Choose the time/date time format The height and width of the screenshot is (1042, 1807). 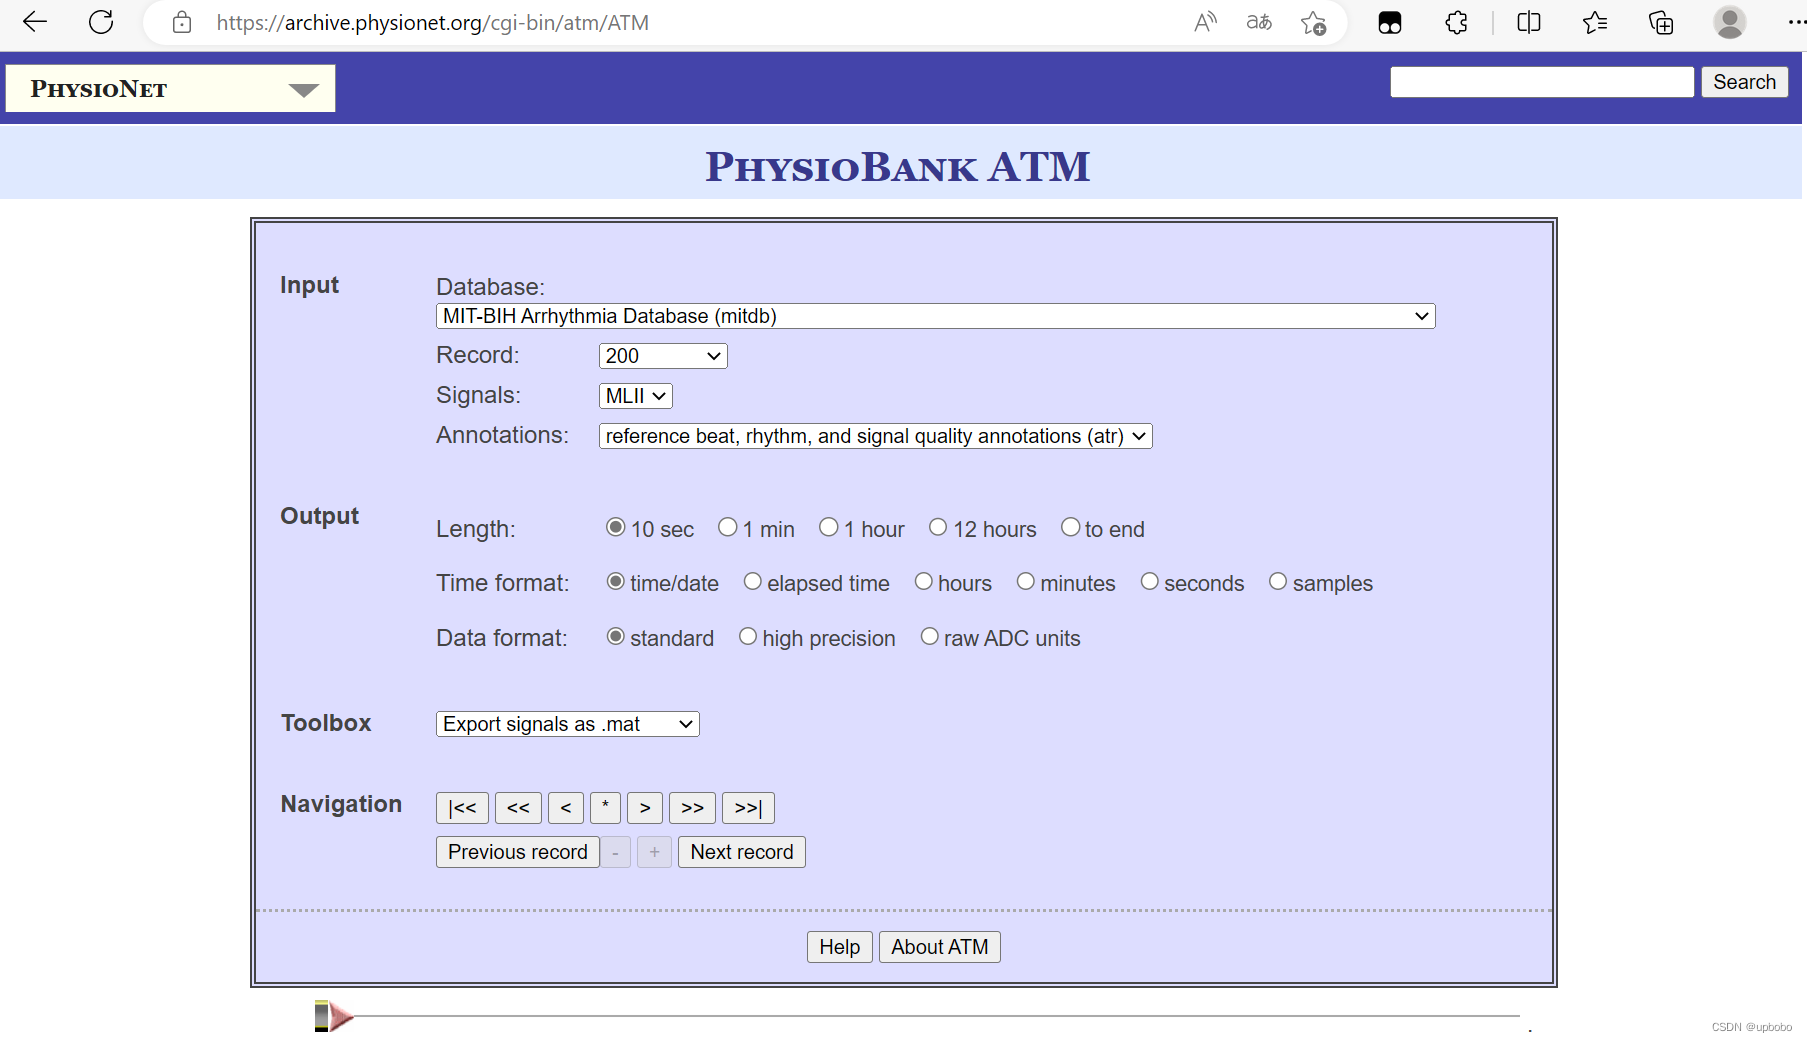(616, 581)
